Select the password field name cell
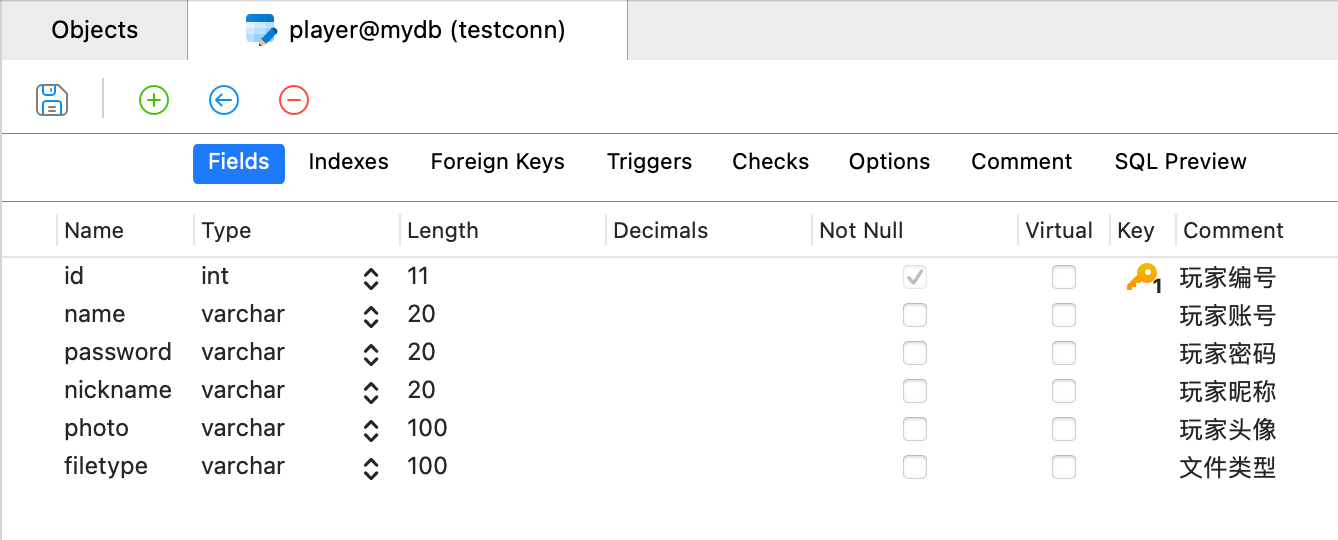The height and width of the screenshot is (540, 1338). point(118,353)
